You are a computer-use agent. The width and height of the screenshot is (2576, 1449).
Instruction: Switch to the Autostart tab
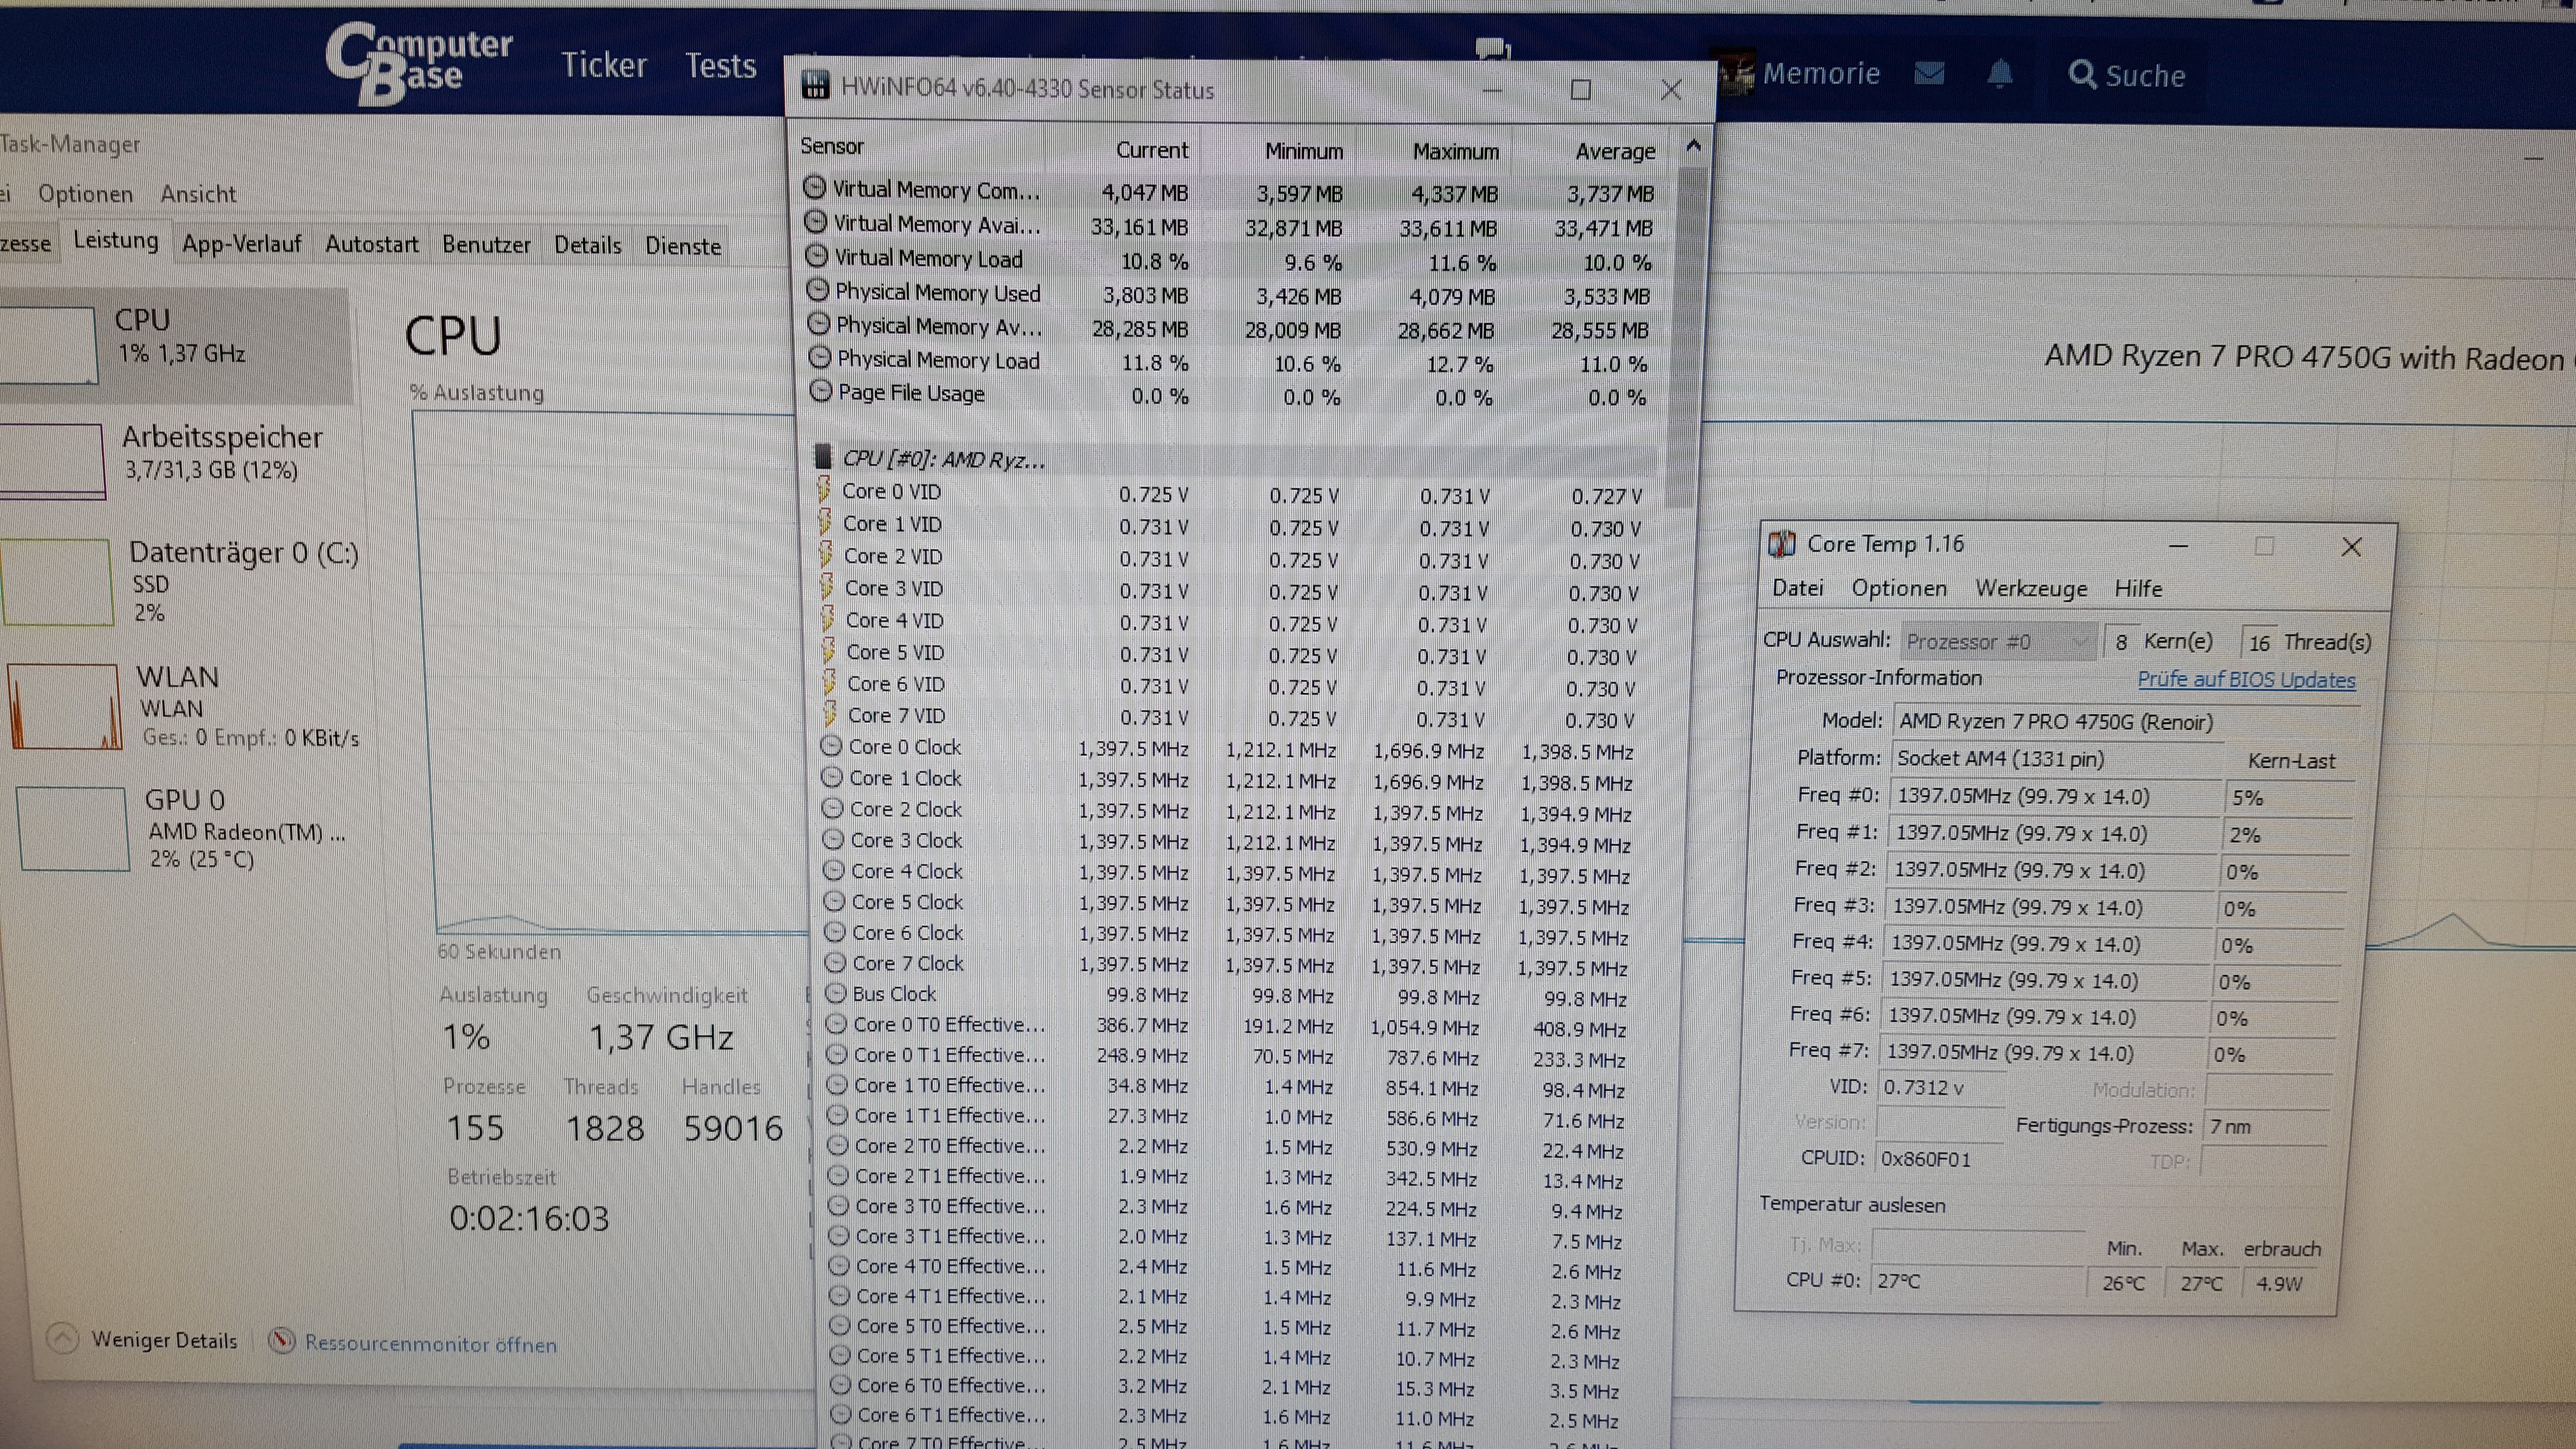pyautogui.click(x=371, y=244)
